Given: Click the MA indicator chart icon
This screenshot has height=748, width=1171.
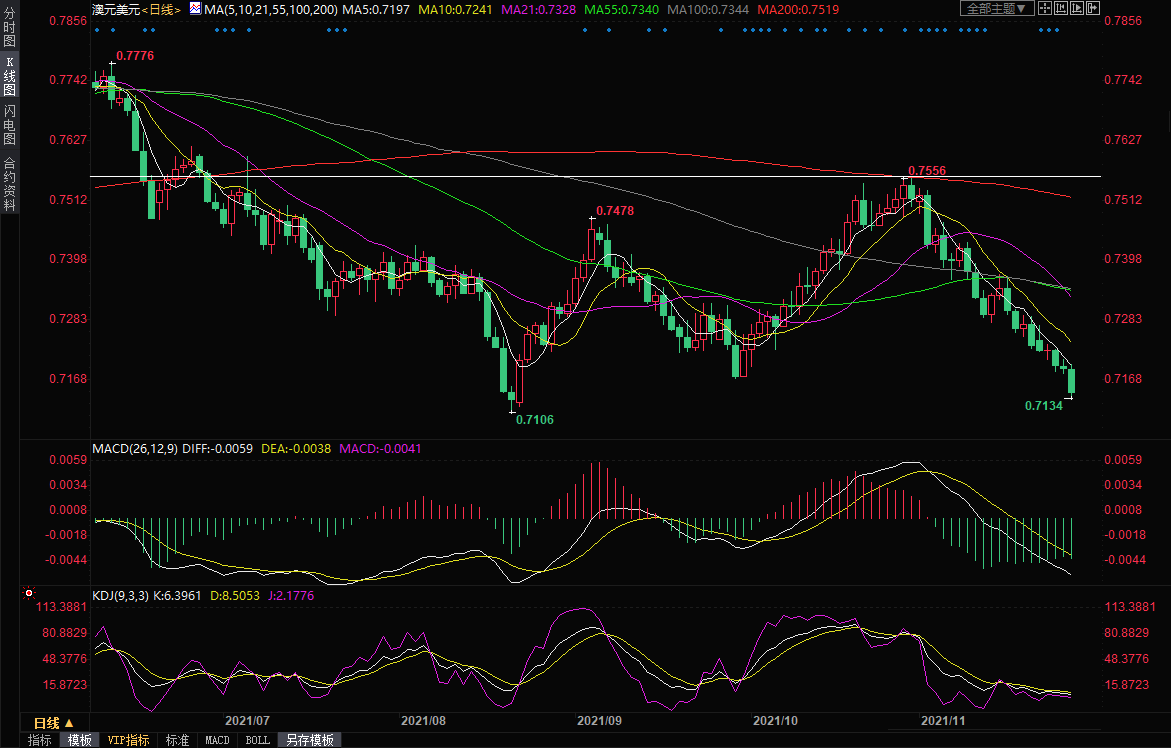Looking at the screenshot, I should pyautogui.click(x=196, y=9).
